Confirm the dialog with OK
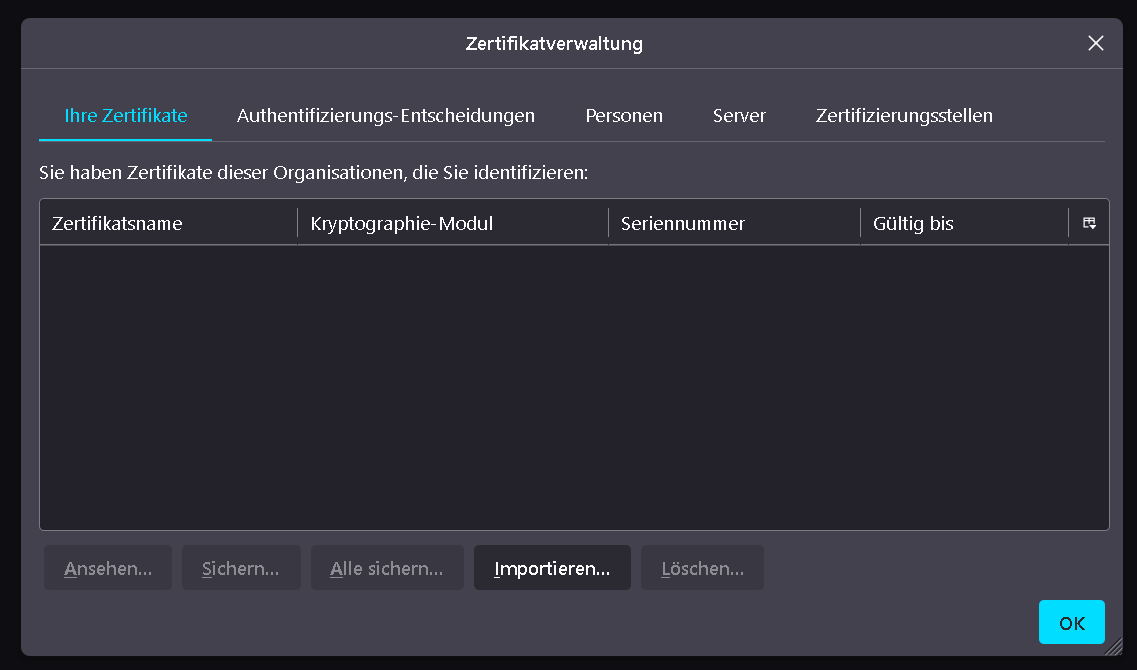1137x670 pixels. [1071, 622]
